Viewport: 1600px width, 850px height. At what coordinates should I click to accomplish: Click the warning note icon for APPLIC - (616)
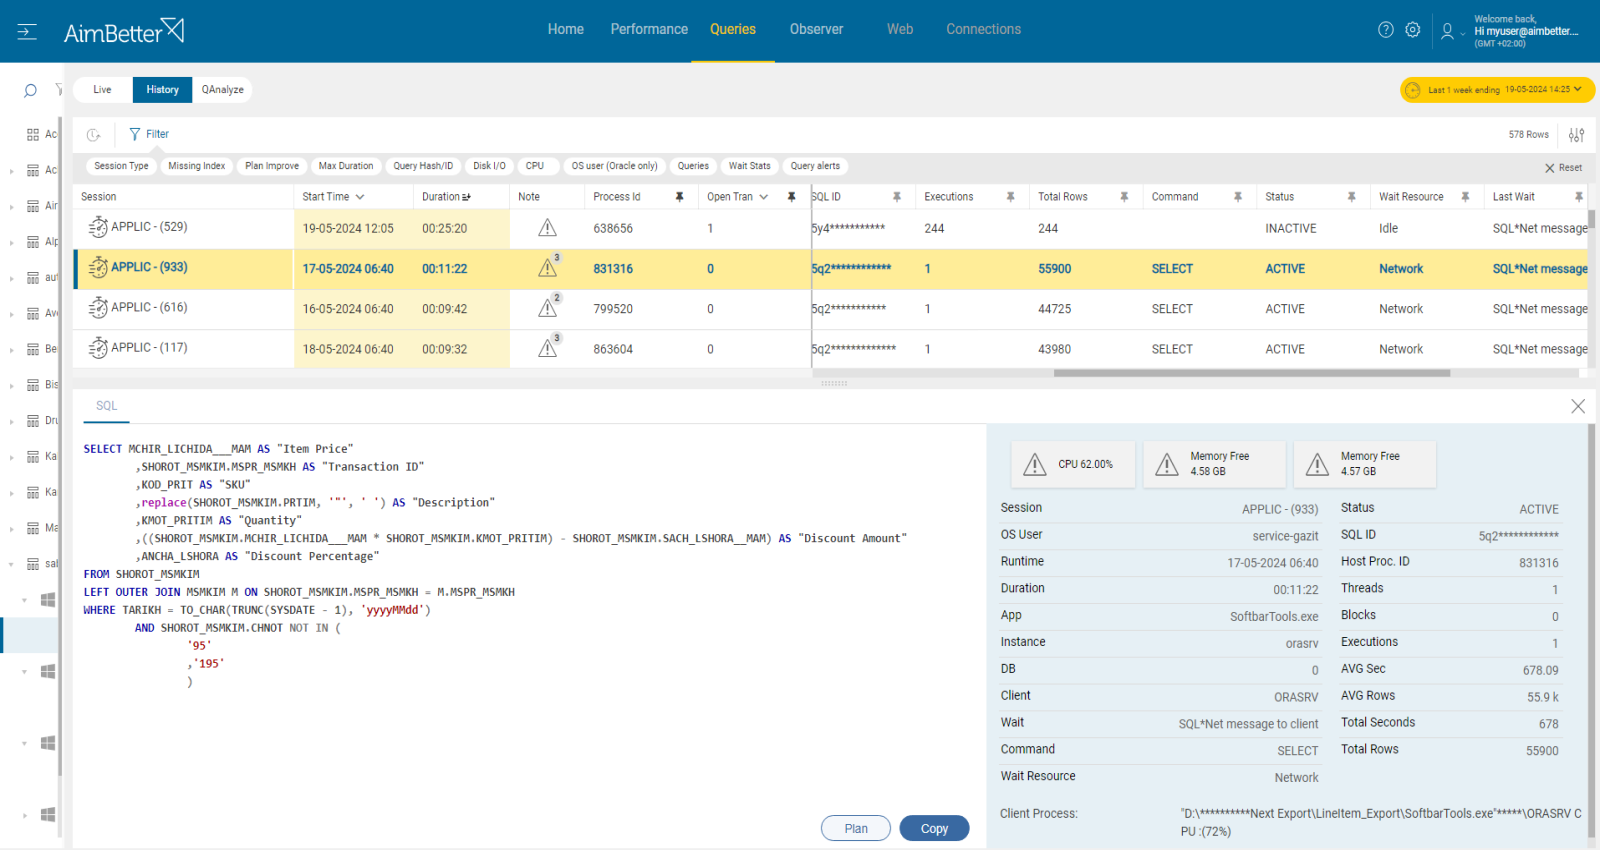pyautogui.click(x=547, y=308)
